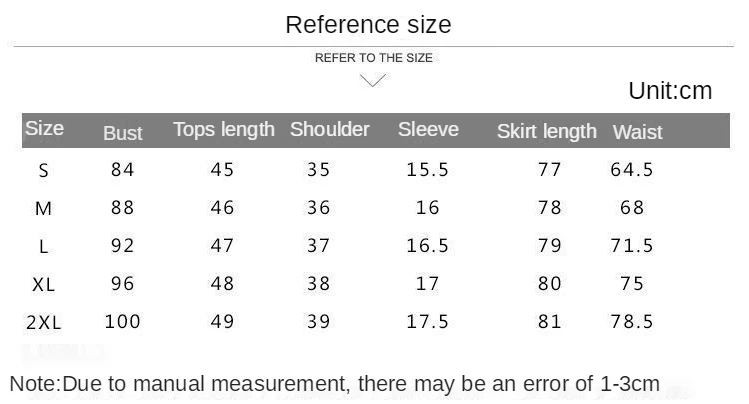Image resolution: width=749 pixels, height=404 pixels.
Task: Select the Waist column header
Action: click(637, 132)
